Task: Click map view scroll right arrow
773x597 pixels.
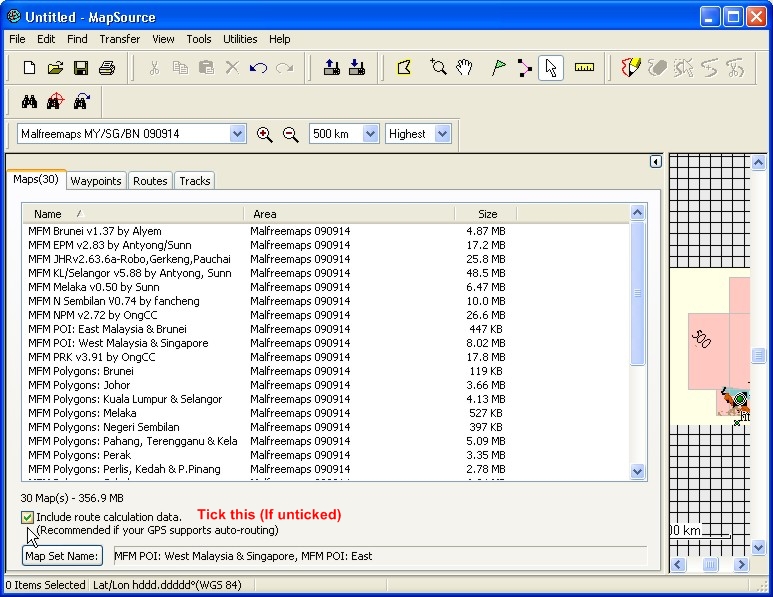Action: coord(741,564)
